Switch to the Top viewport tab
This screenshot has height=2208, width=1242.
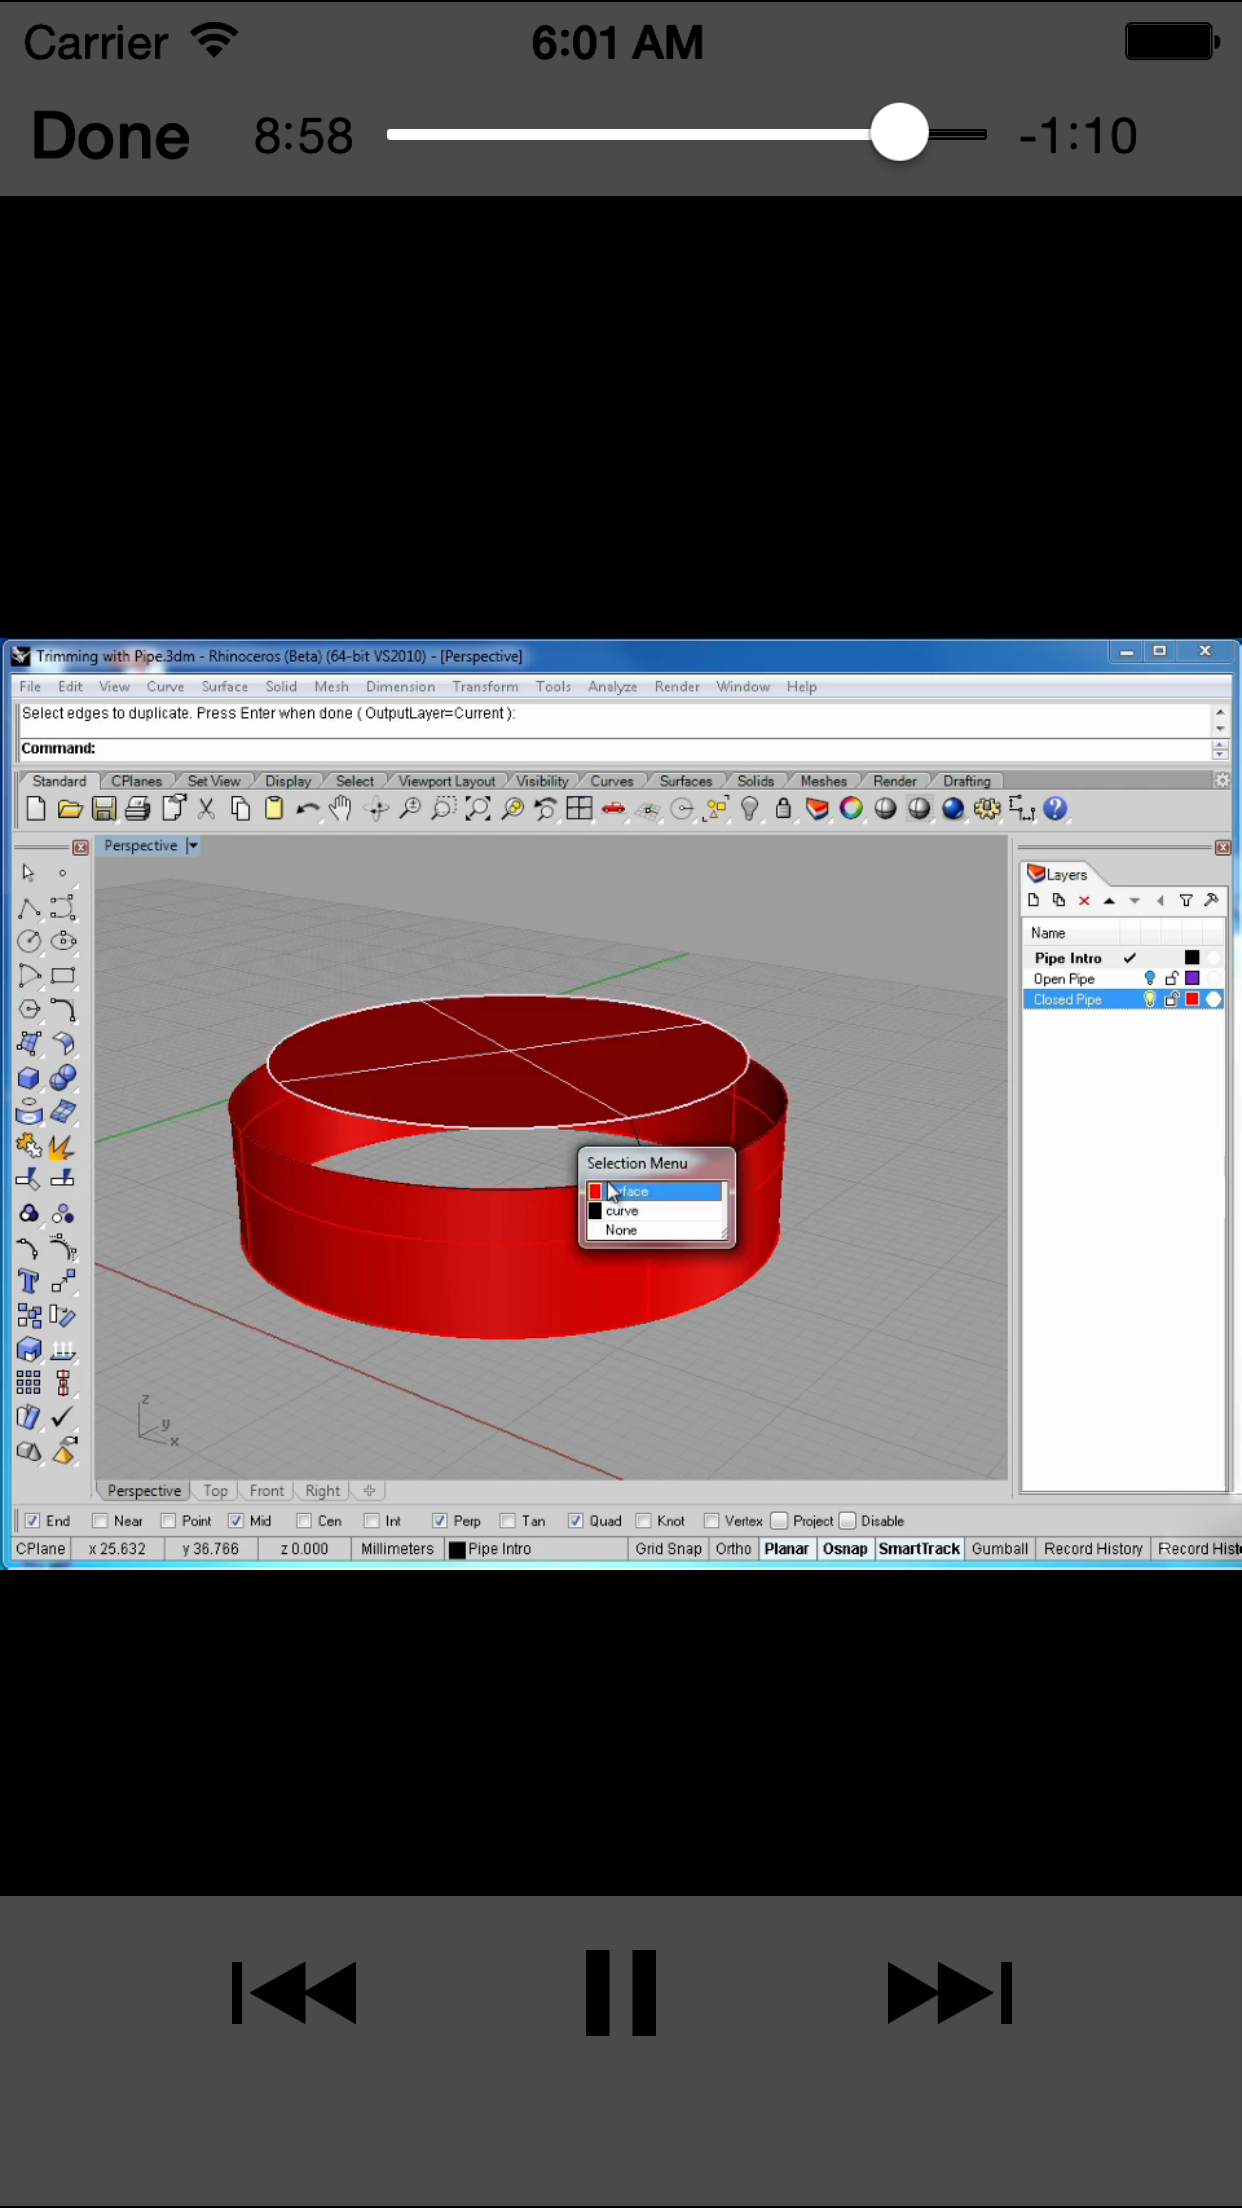pyautogui.click(x=215, y=1491)
